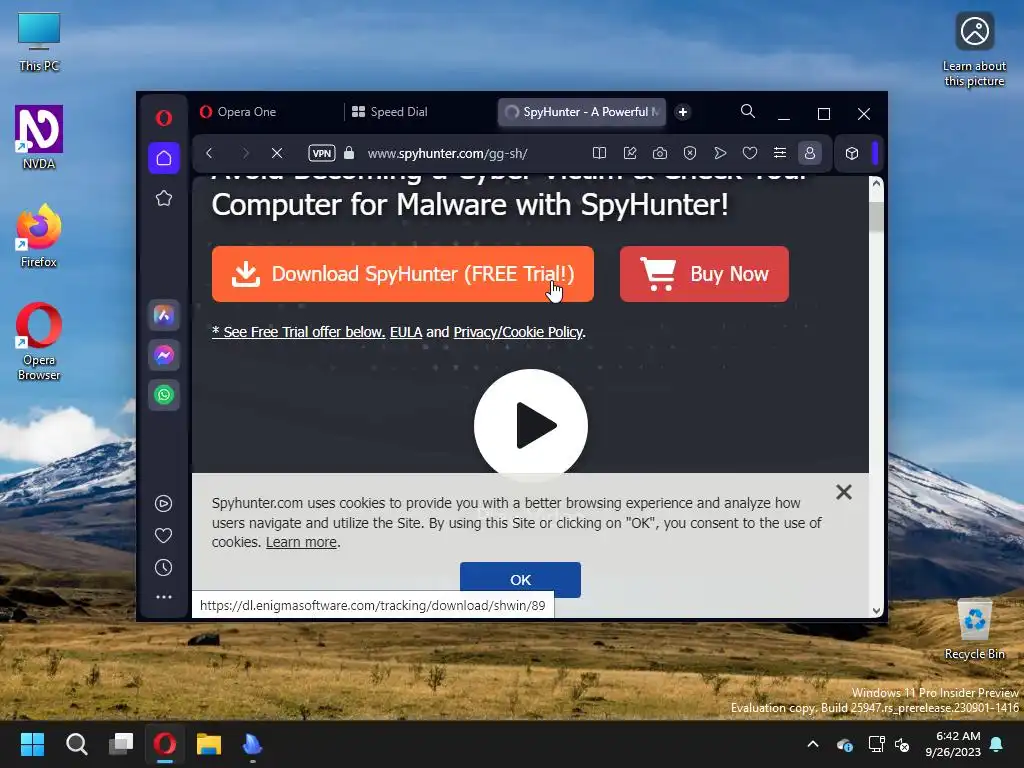
Task: Open the Player icon in sidebar
Action: (x=163, y=504)
